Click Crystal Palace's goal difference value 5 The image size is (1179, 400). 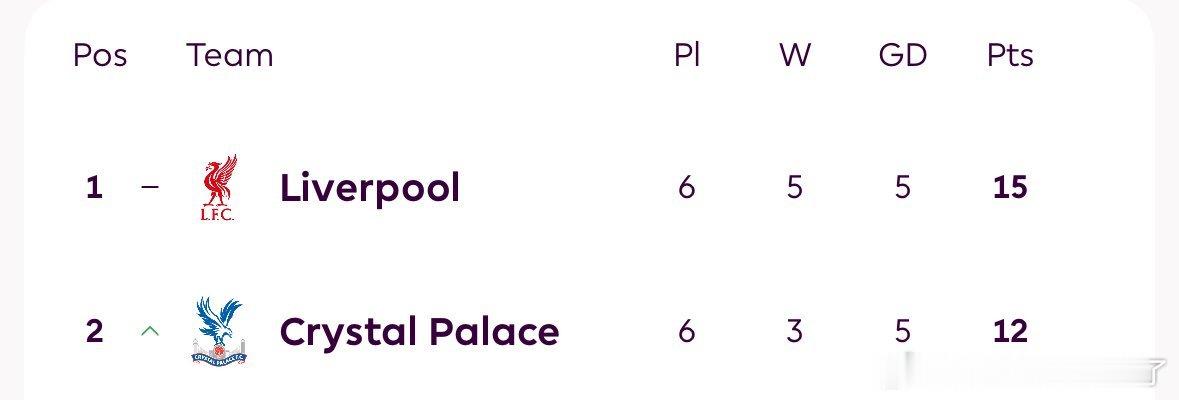(902, 331)
